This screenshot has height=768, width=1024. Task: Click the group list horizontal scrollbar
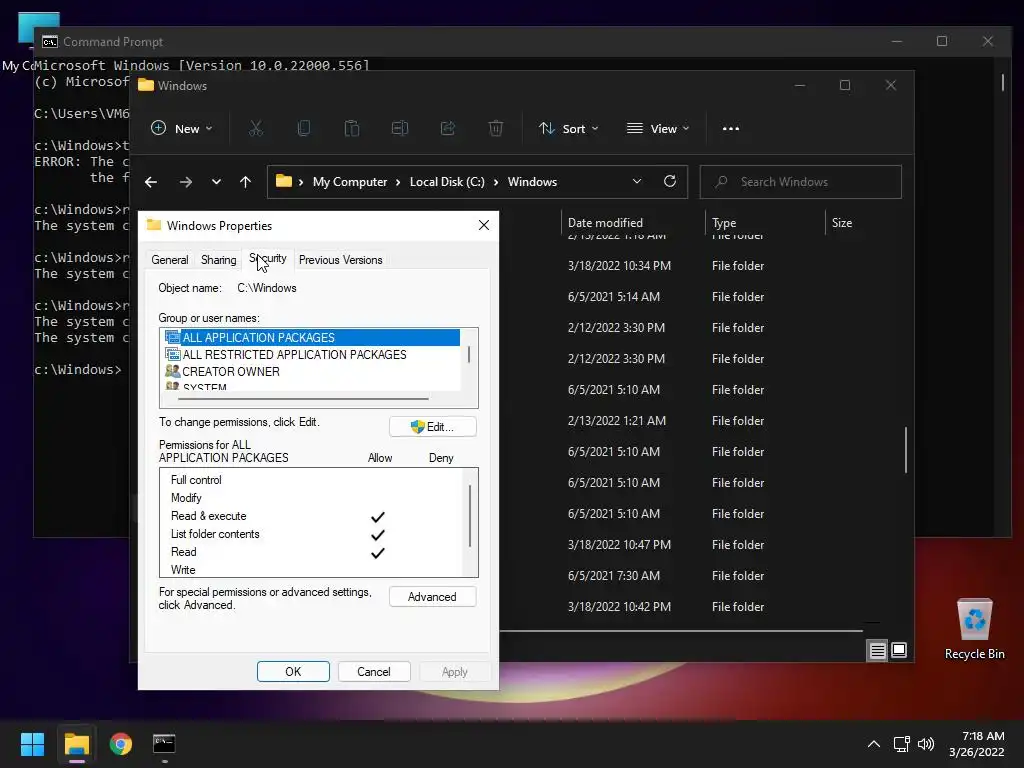pyautogui.click(x=304, y=398)
